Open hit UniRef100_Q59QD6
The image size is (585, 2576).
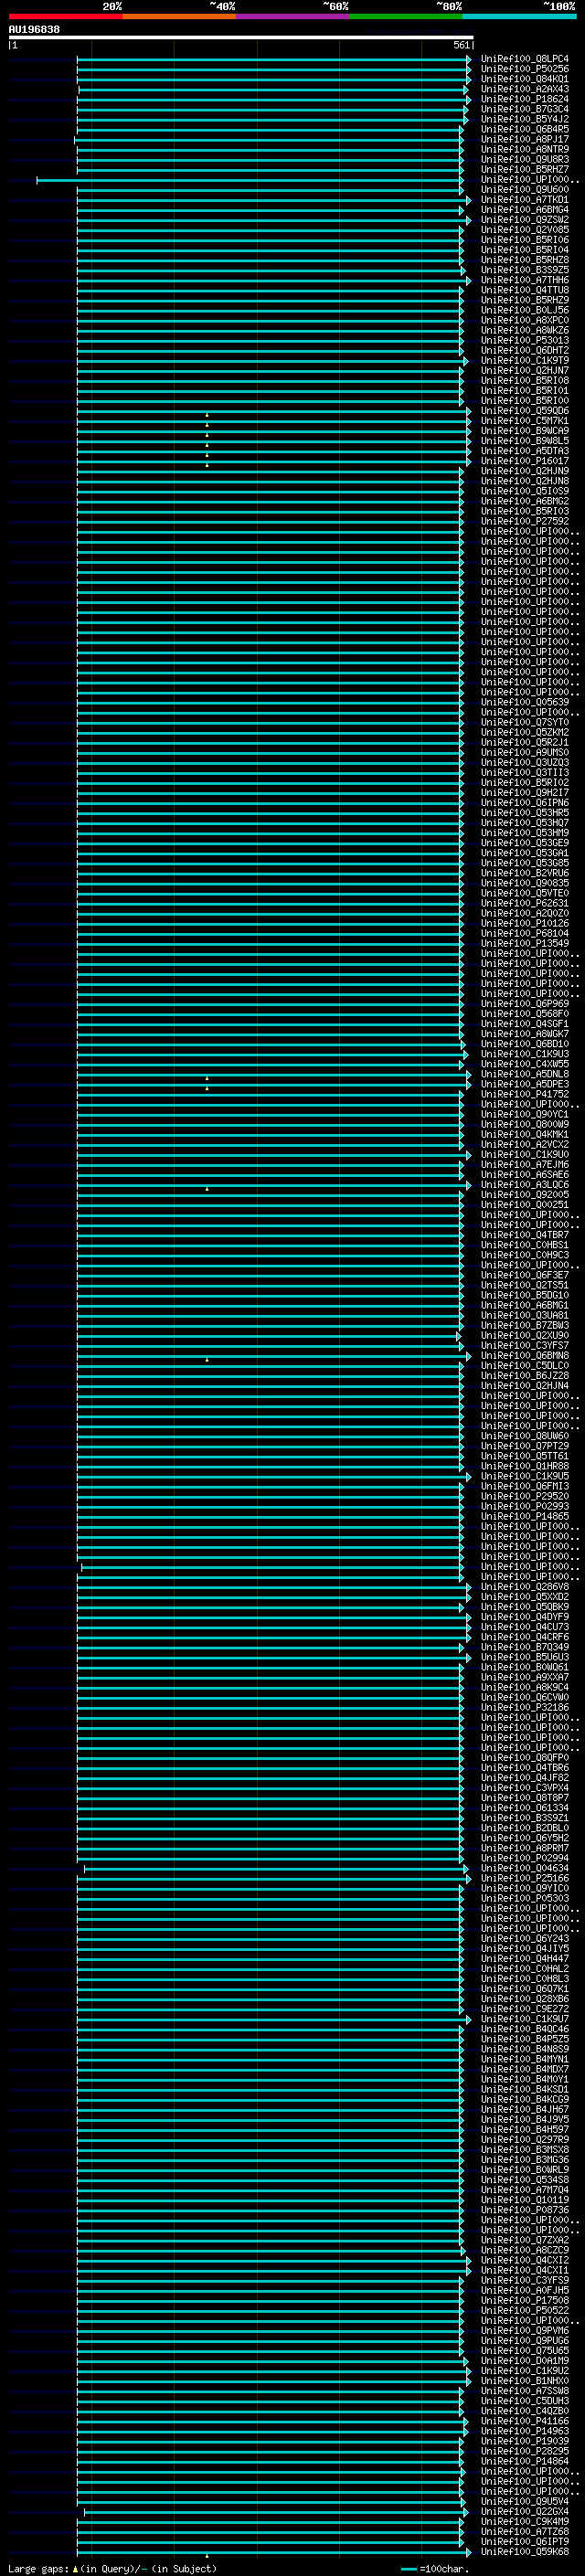pos(525,410)
